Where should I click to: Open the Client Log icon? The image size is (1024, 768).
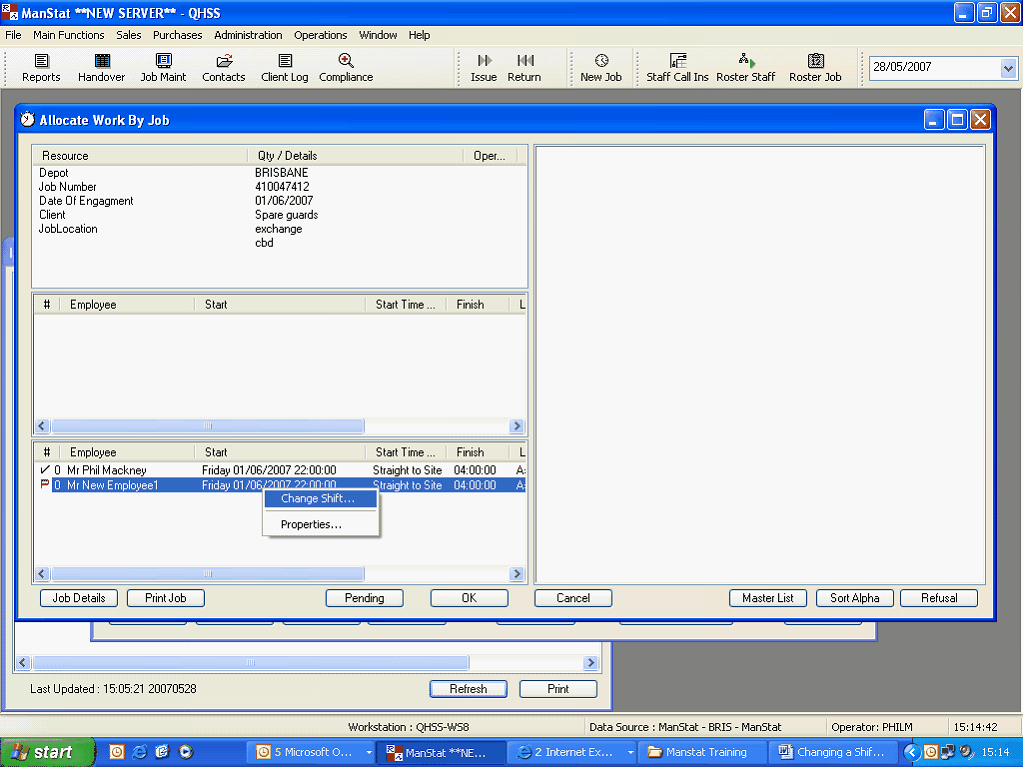click(285, 68)
